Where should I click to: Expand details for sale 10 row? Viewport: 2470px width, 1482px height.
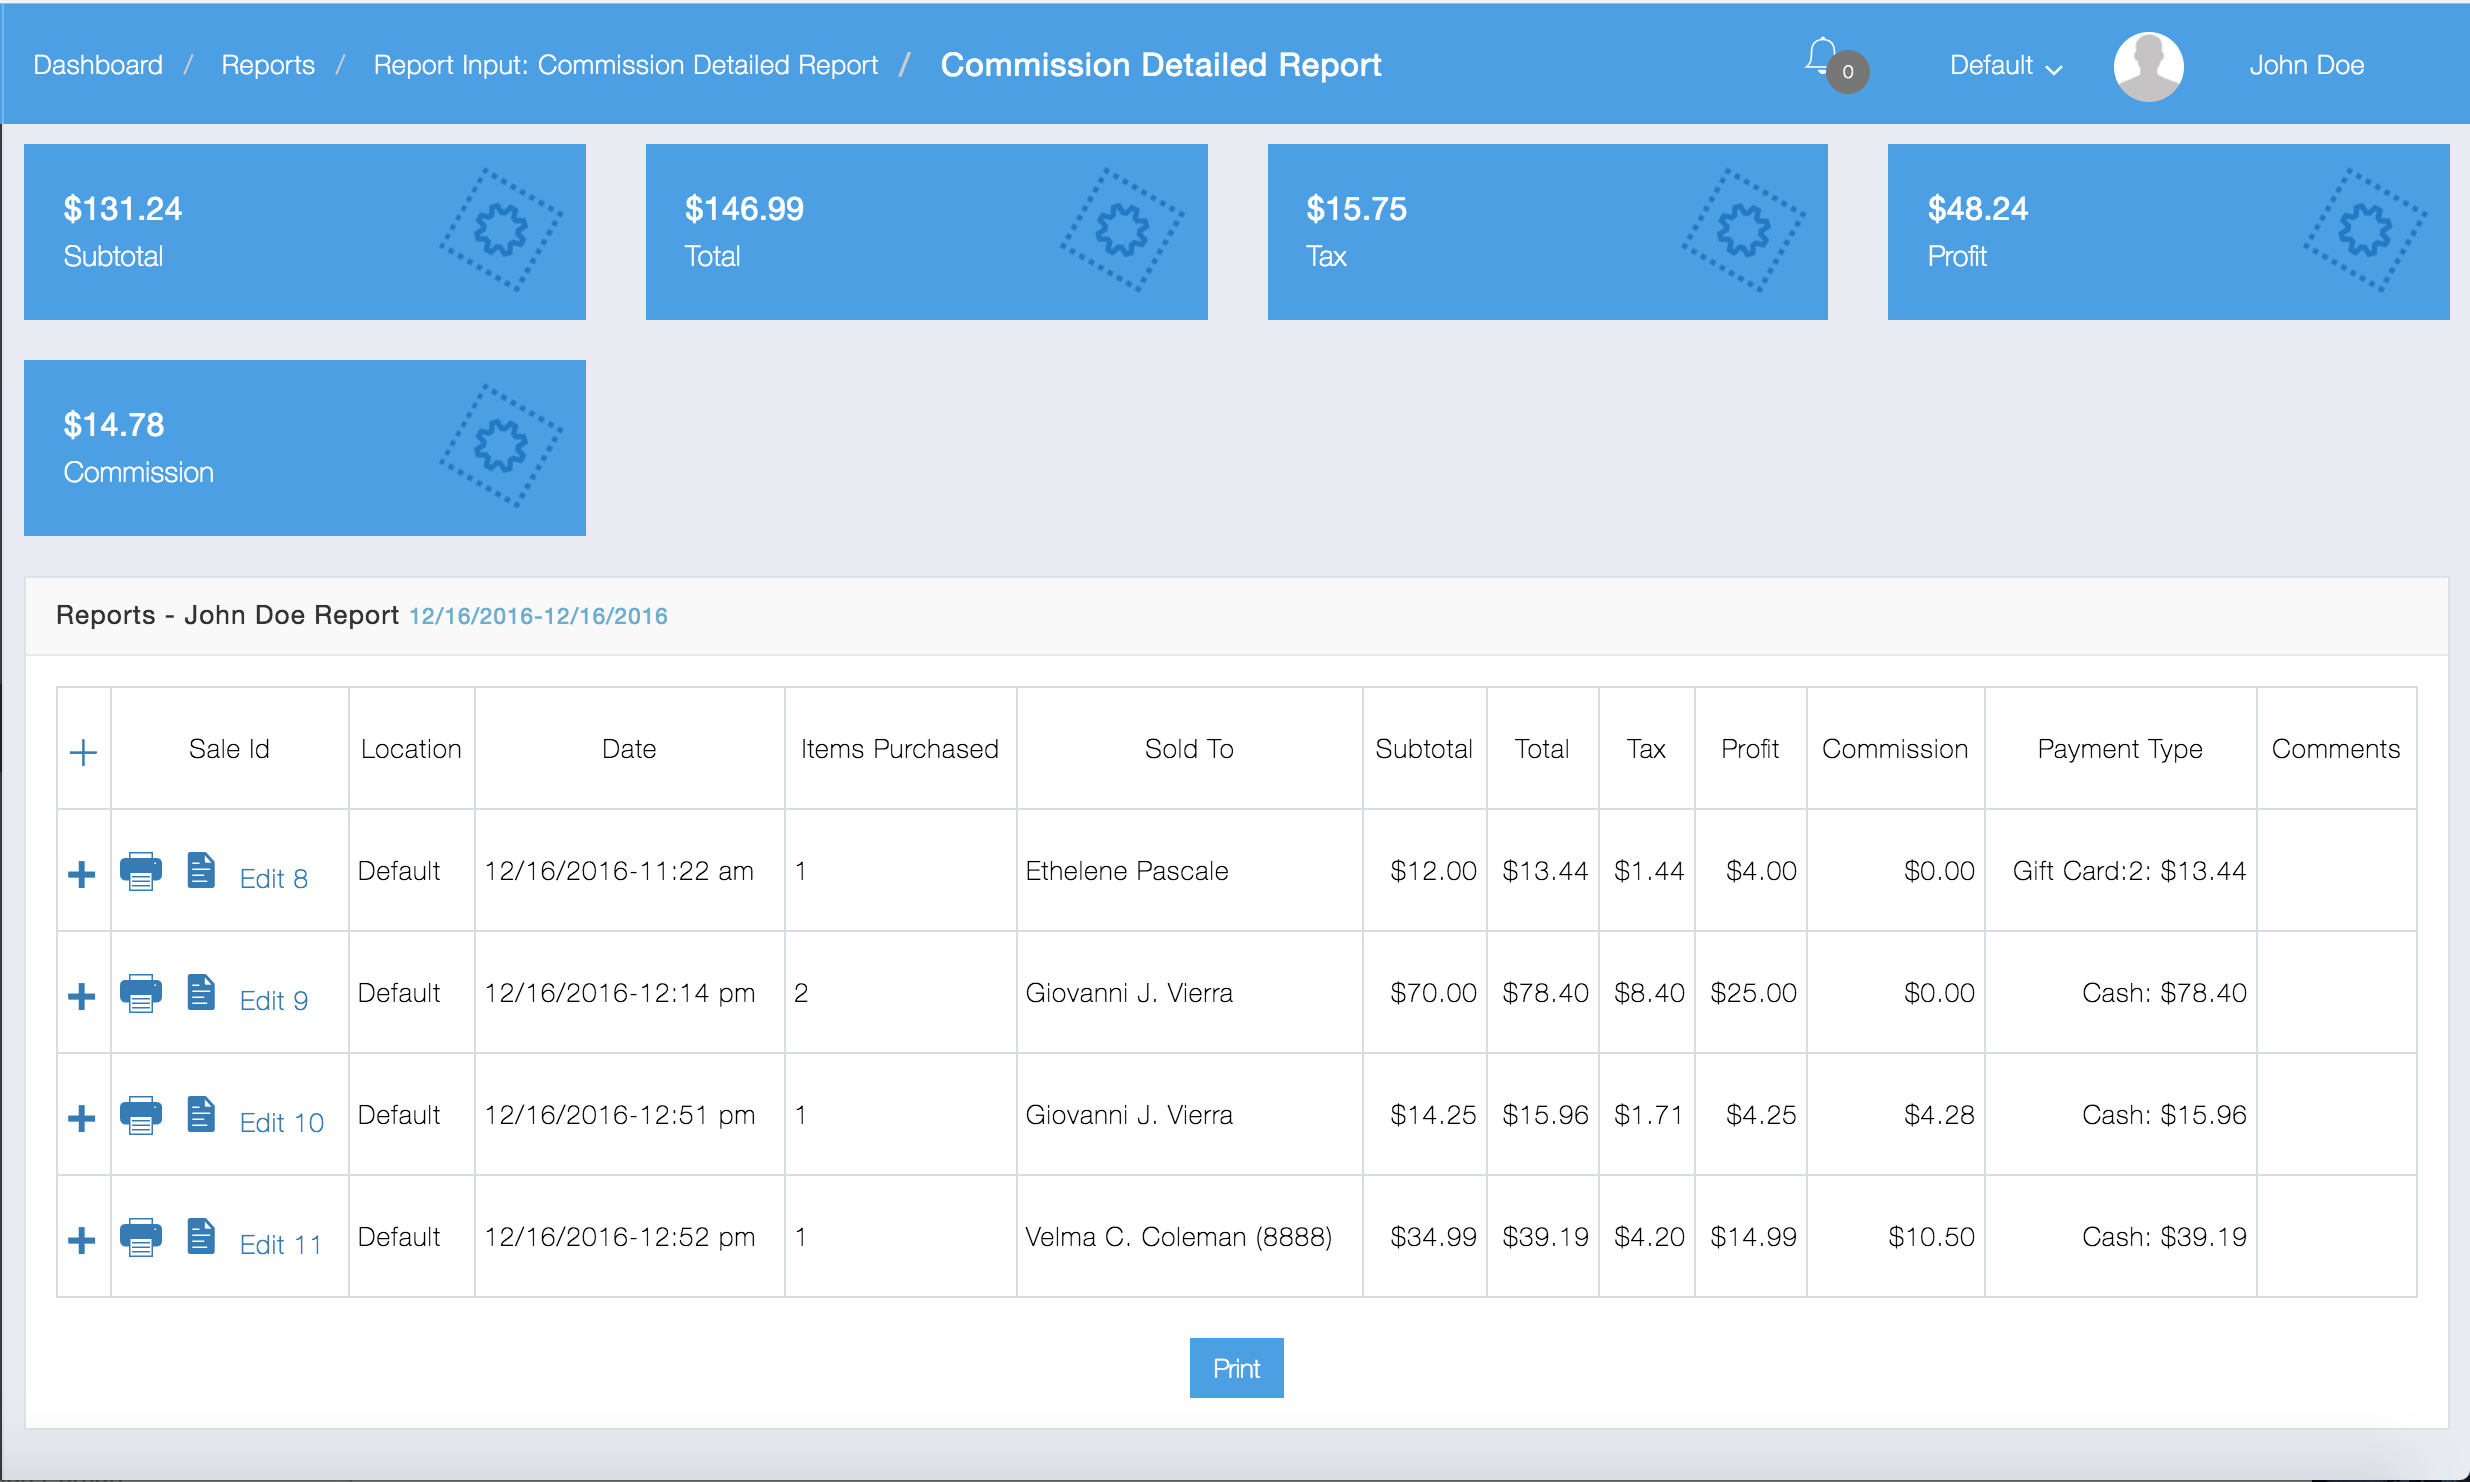(82, 1119)
